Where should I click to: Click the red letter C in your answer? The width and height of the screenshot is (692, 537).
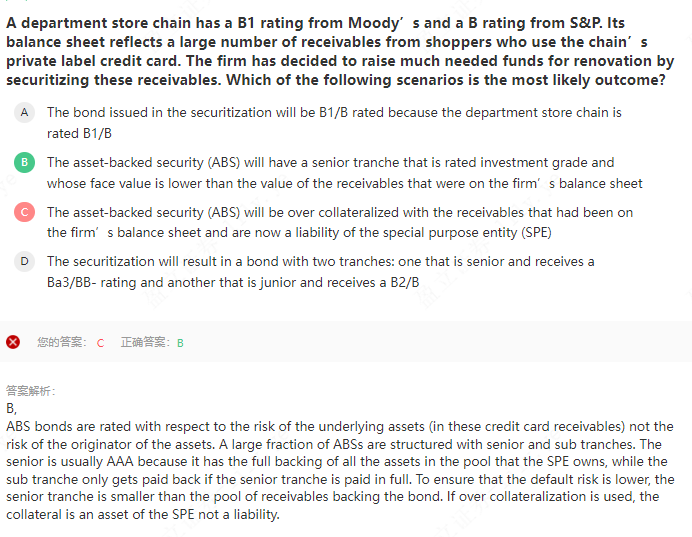tap(100, 343)
